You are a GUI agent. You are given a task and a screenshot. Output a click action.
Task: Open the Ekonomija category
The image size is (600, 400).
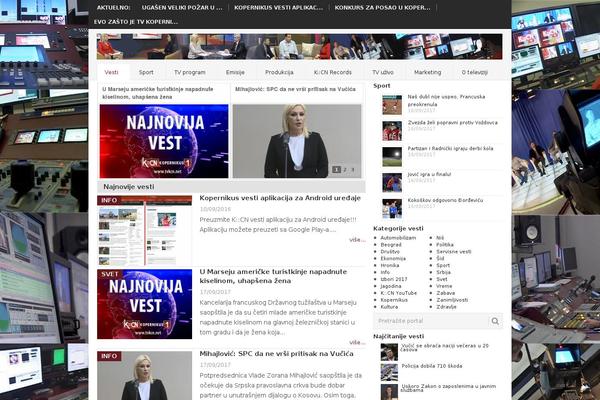click(393, 259)
